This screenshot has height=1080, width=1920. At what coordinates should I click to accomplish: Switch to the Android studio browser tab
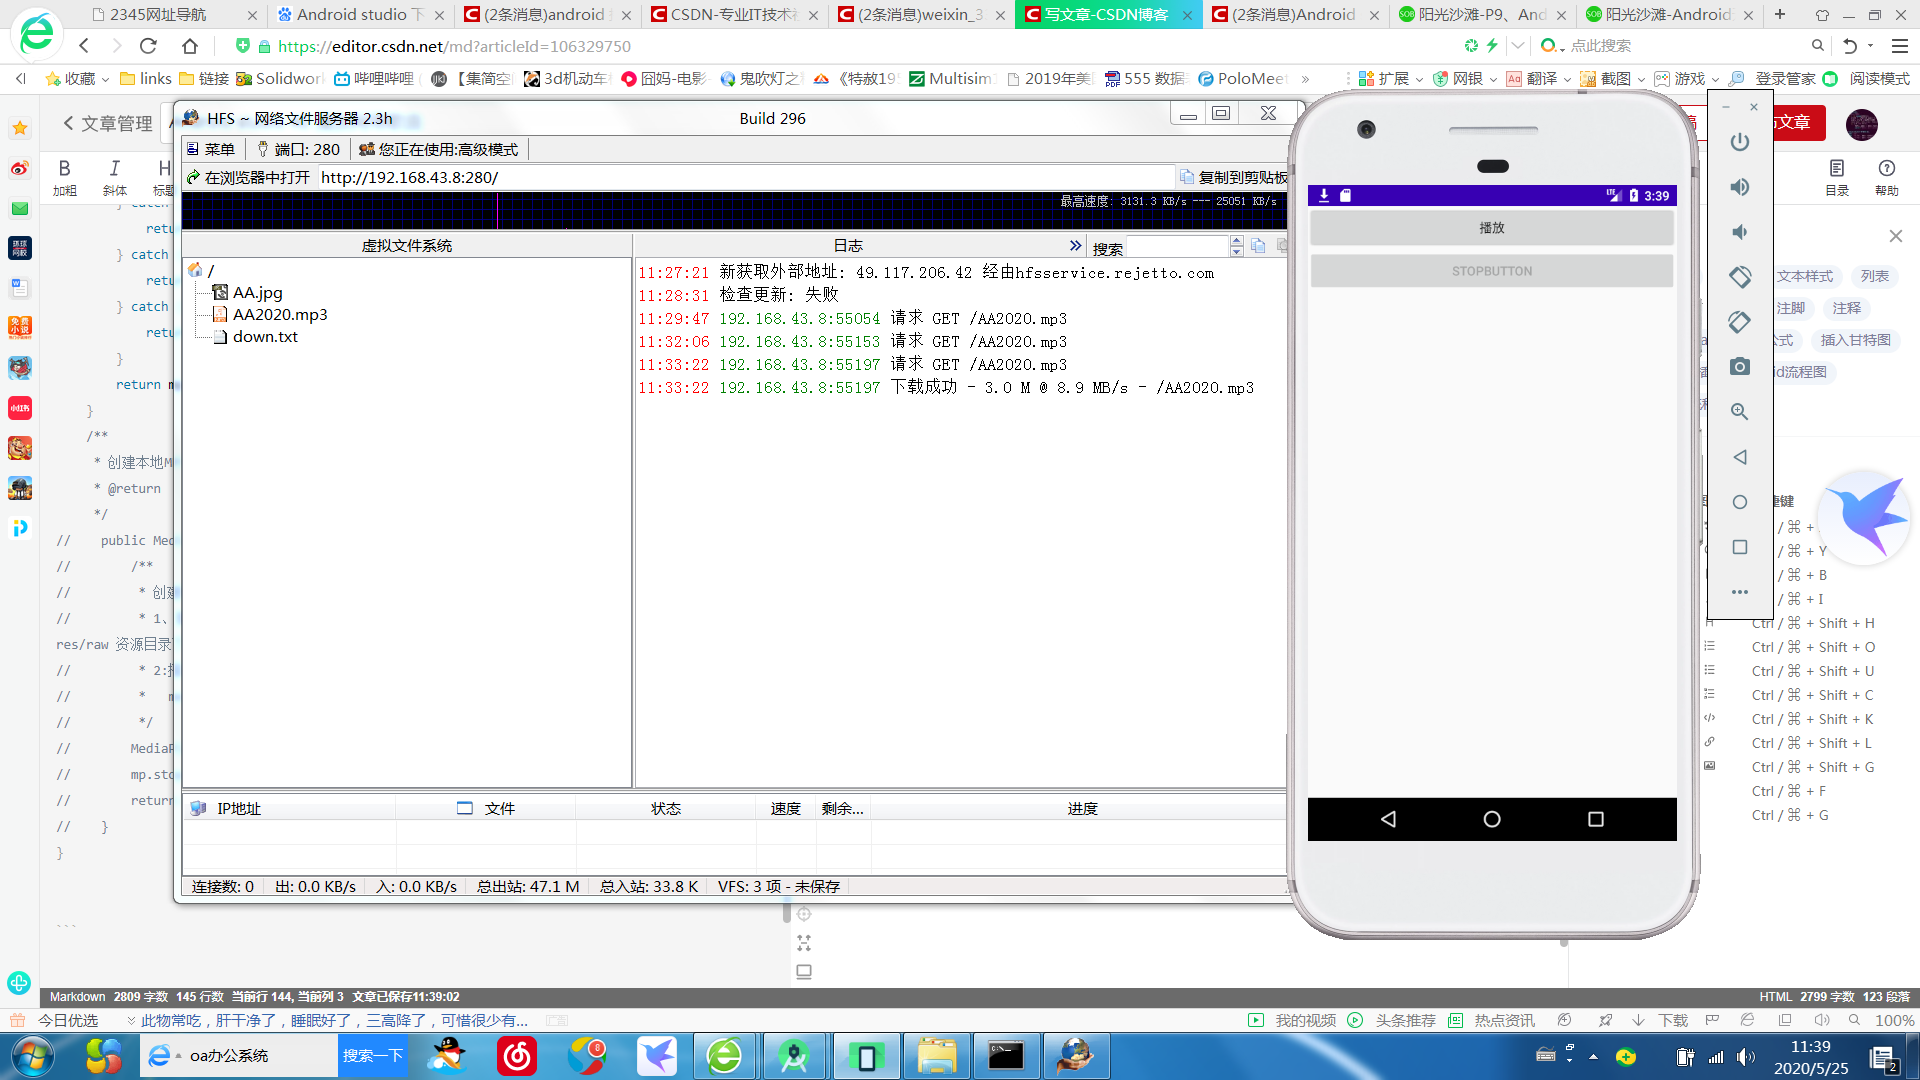click(350, 14)
